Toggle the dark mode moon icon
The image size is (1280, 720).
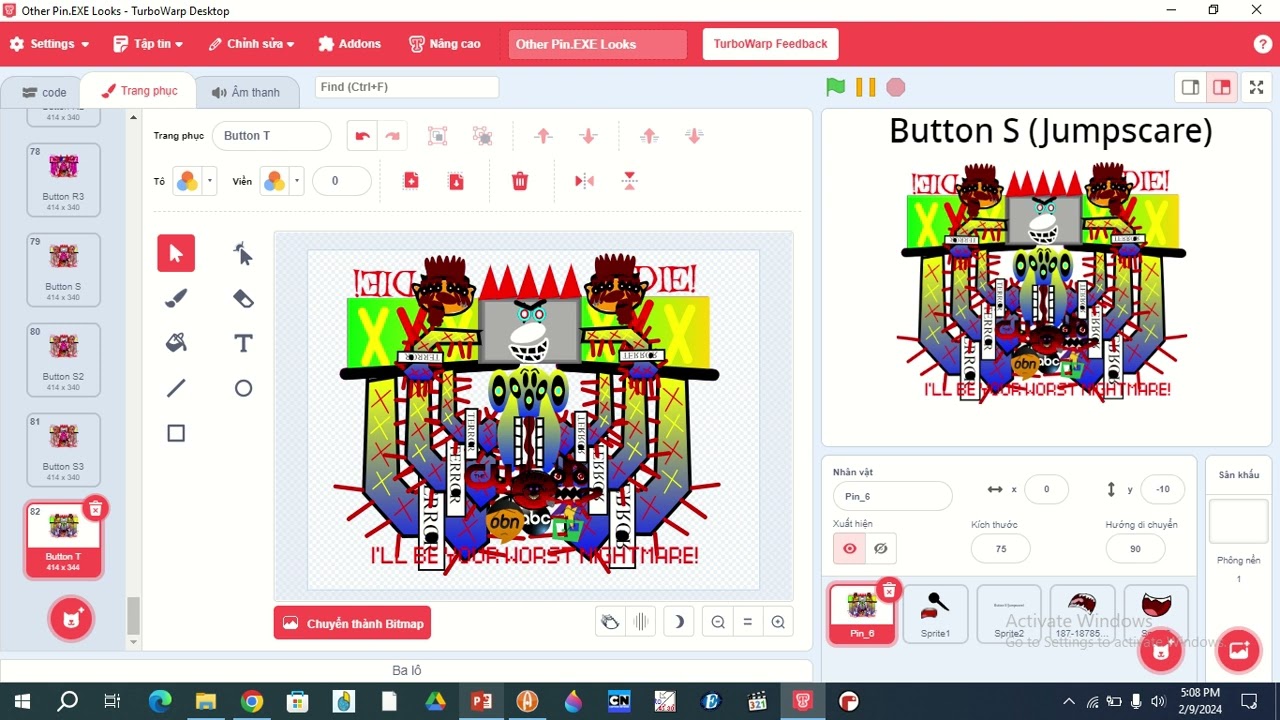click(x=678, y=622)
